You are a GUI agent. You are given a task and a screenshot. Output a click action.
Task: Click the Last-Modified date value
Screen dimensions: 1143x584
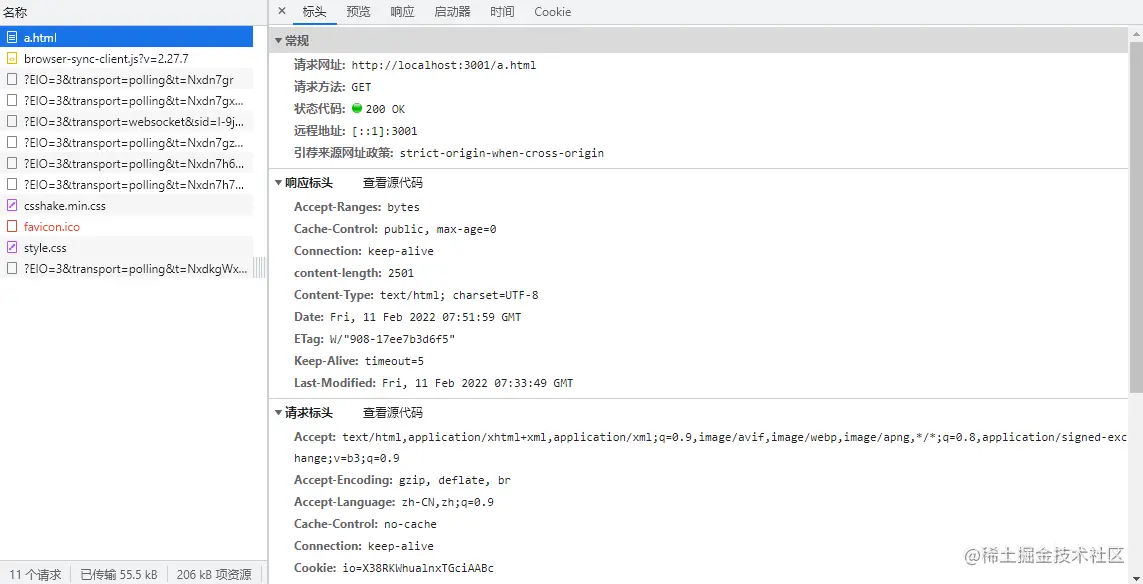477,383
